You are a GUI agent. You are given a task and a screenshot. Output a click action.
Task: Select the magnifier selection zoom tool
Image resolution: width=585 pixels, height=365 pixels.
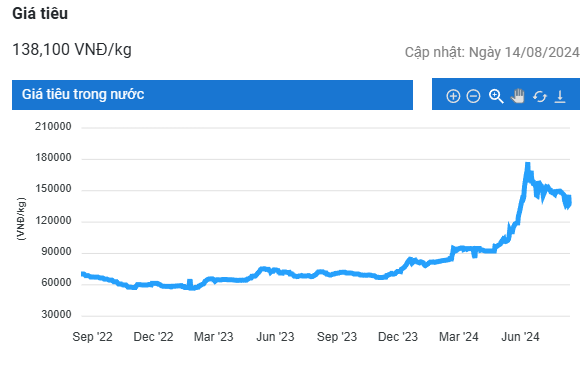(x=496, y=96)
